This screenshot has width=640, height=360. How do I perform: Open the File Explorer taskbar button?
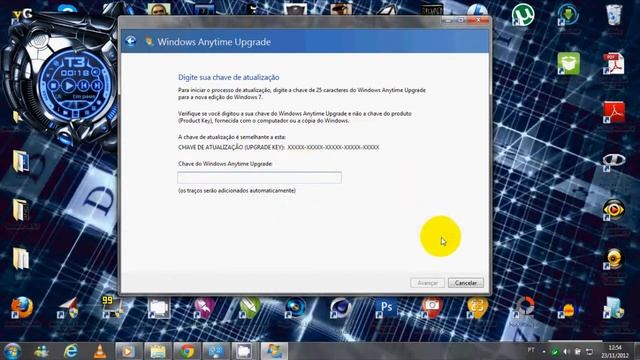158,351
